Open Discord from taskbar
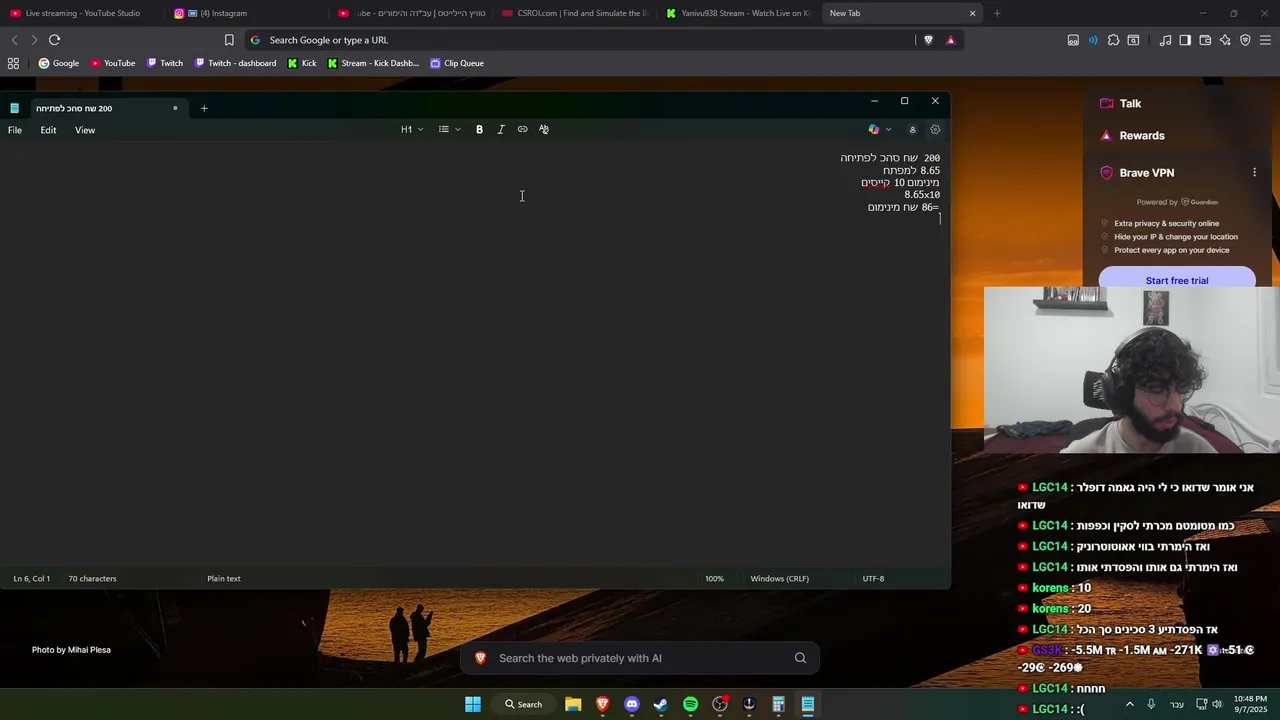Viewport: 1280px width, 720px height. click(x=632, y=704)
